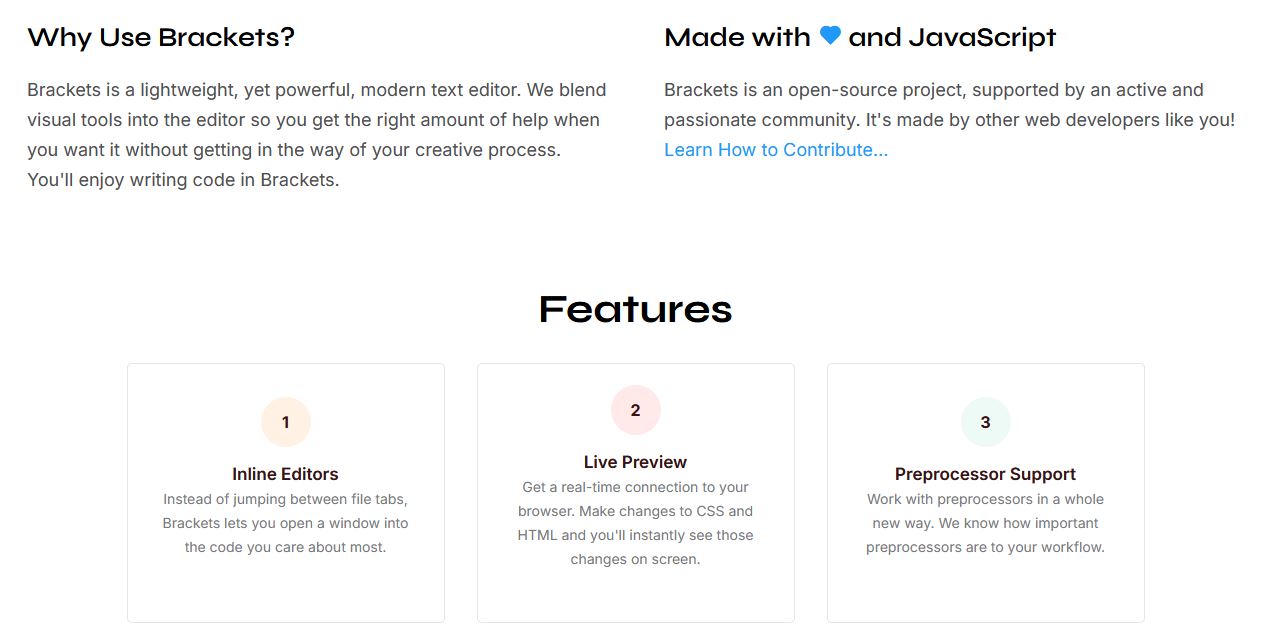
Task: Click the number 2 circle badge
Action: (636, 410)
